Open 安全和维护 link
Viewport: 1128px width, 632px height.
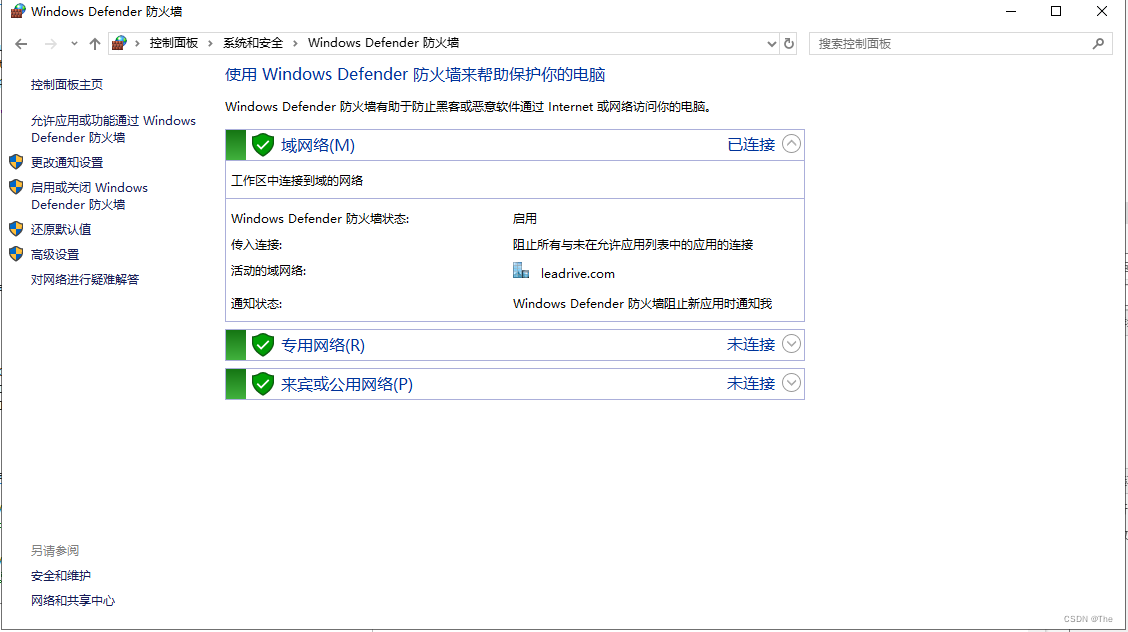pos(60,576)
